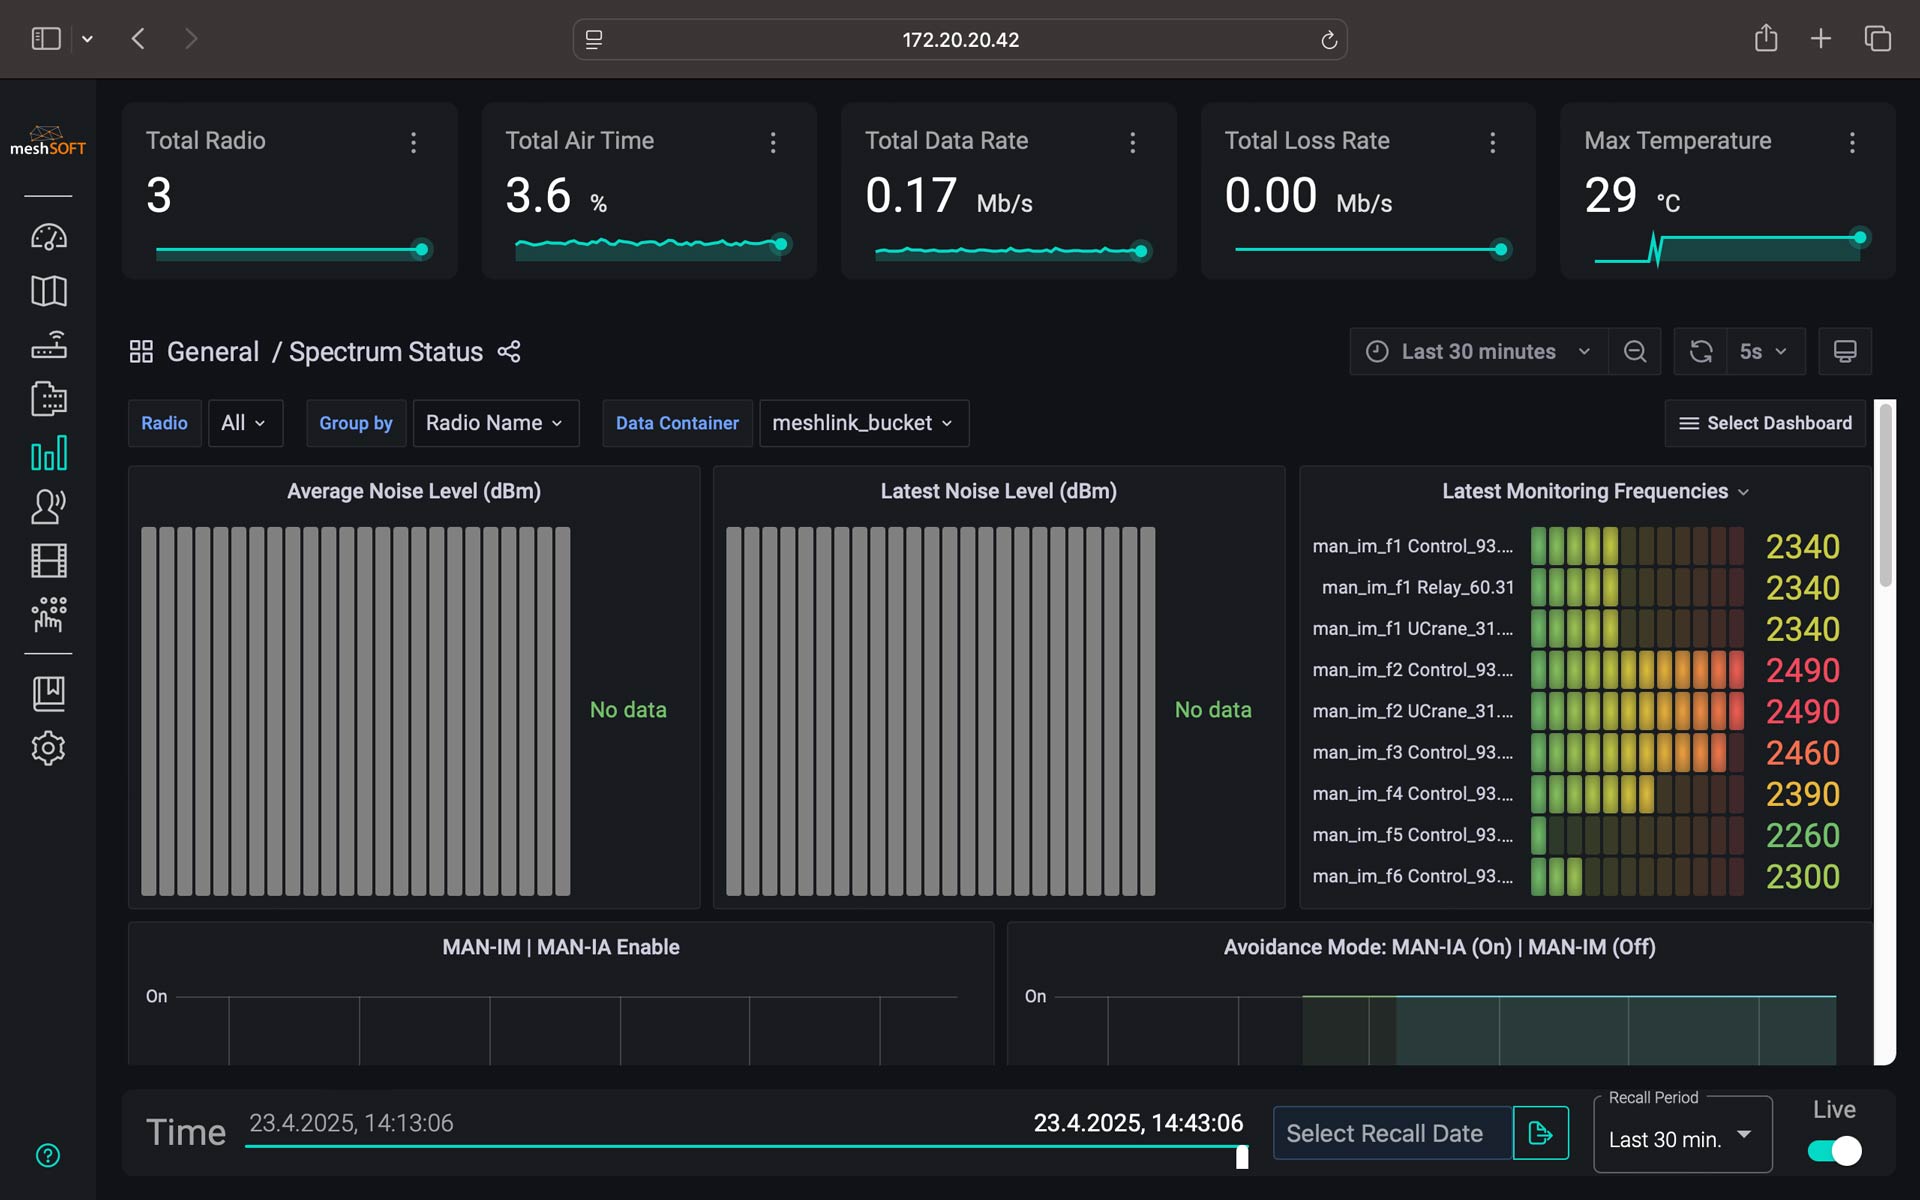Click the help question mark icon
This screenshot has height=1200, width=1920.
[x=48, y=1156]
